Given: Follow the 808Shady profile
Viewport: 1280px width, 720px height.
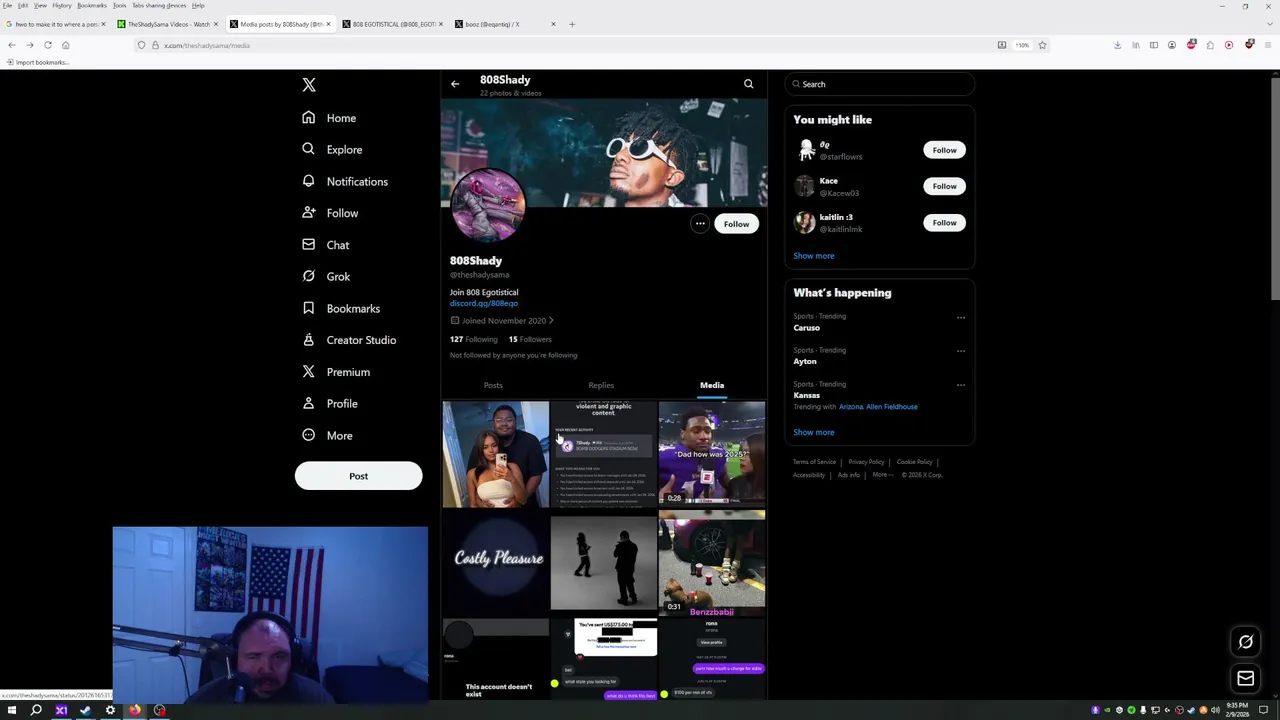Looking at the screenshot, I should 736,224.
